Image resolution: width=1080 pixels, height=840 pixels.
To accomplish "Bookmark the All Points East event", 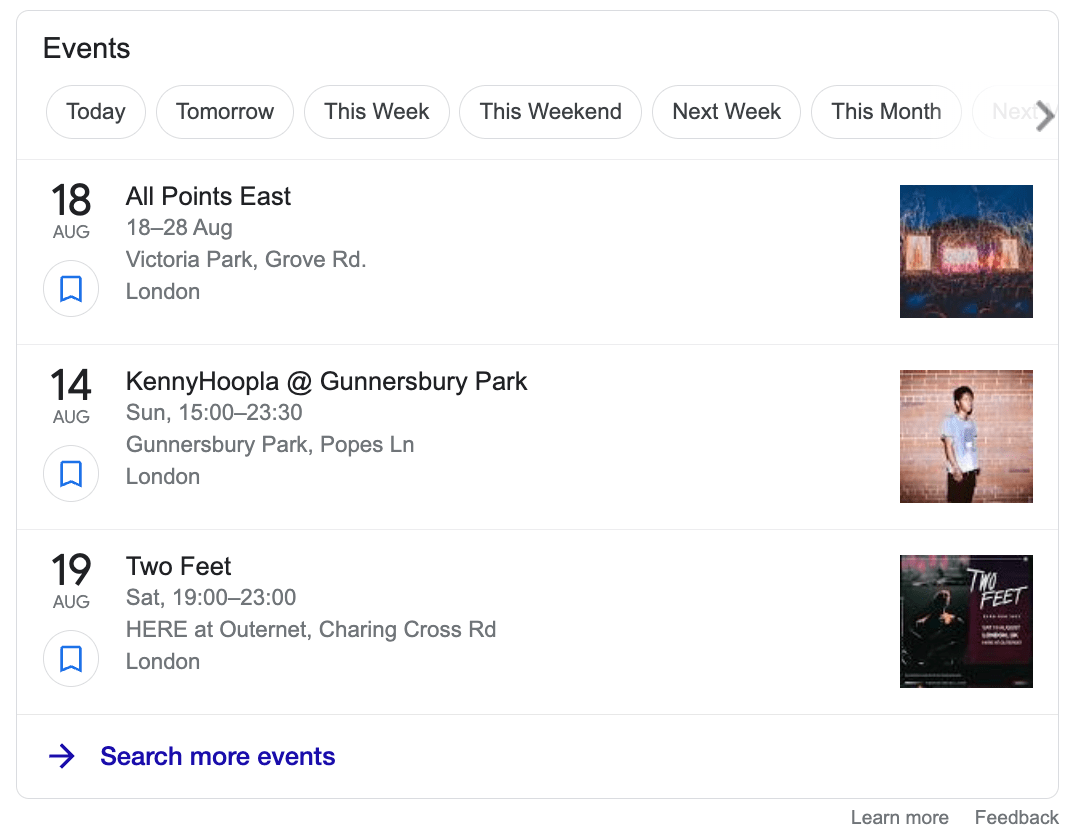I will click(x=71, y=288).
